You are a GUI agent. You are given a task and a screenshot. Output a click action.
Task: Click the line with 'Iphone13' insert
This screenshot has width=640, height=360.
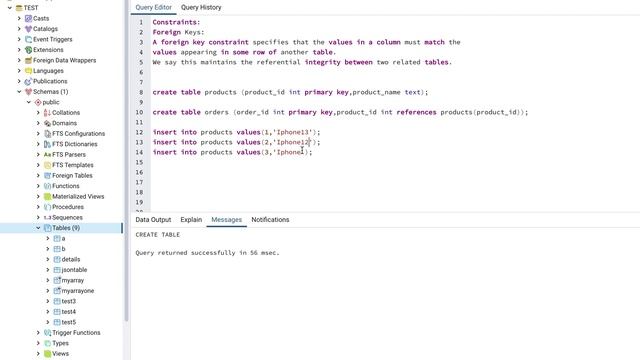click(236, 132)
